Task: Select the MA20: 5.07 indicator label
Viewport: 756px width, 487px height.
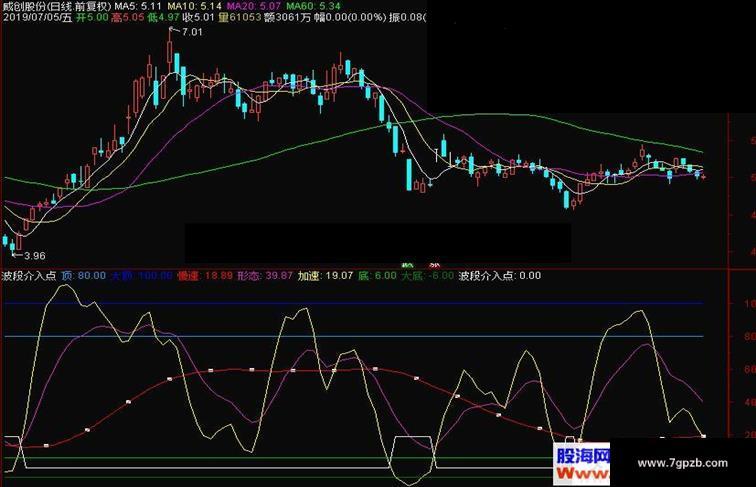Action: click(x=254, y=6)
